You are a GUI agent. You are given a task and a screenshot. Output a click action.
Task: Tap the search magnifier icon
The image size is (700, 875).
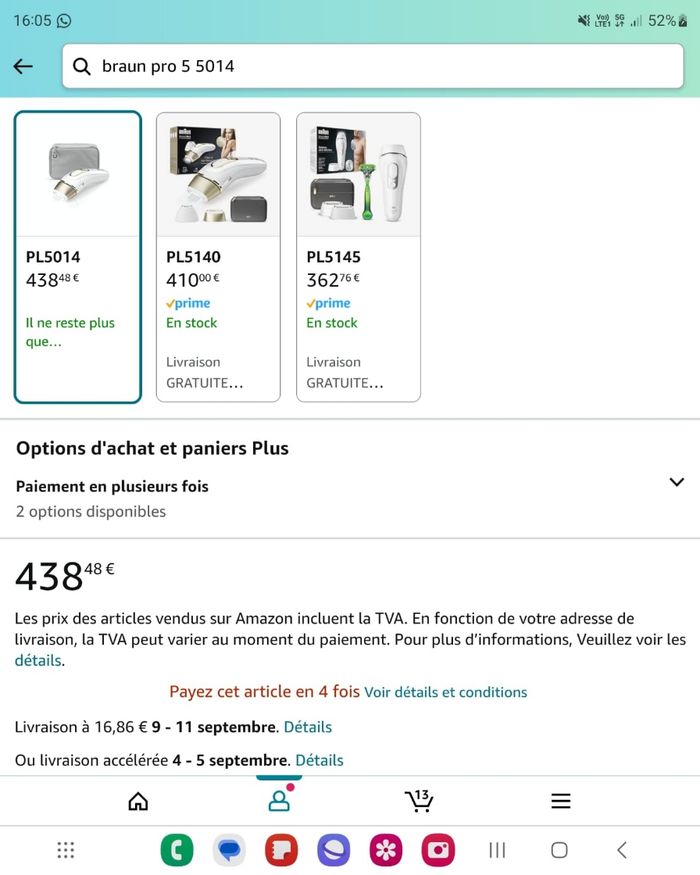pos(82,66)
